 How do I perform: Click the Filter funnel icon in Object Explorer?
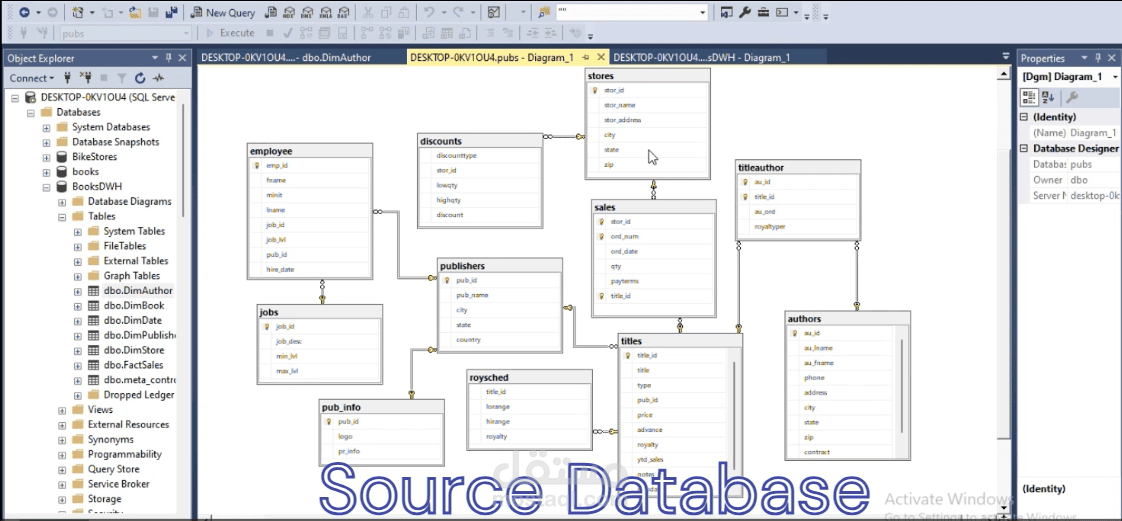coord(122,78)
